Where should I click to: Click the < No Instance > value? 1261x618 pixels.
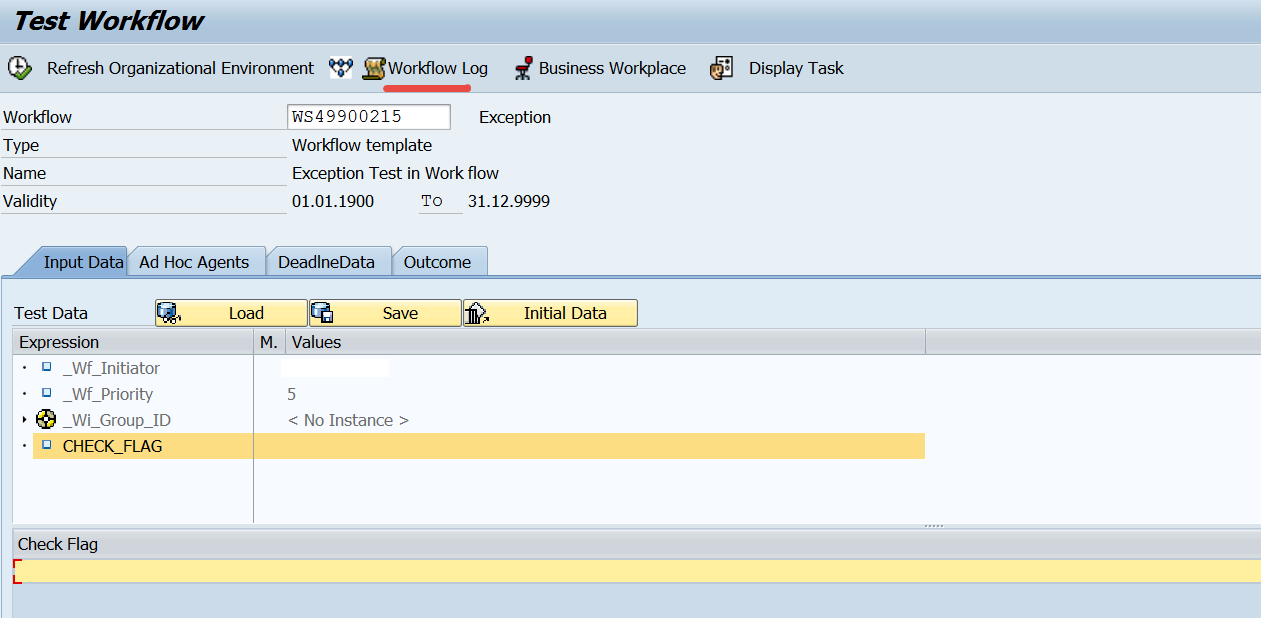(348, 420)
